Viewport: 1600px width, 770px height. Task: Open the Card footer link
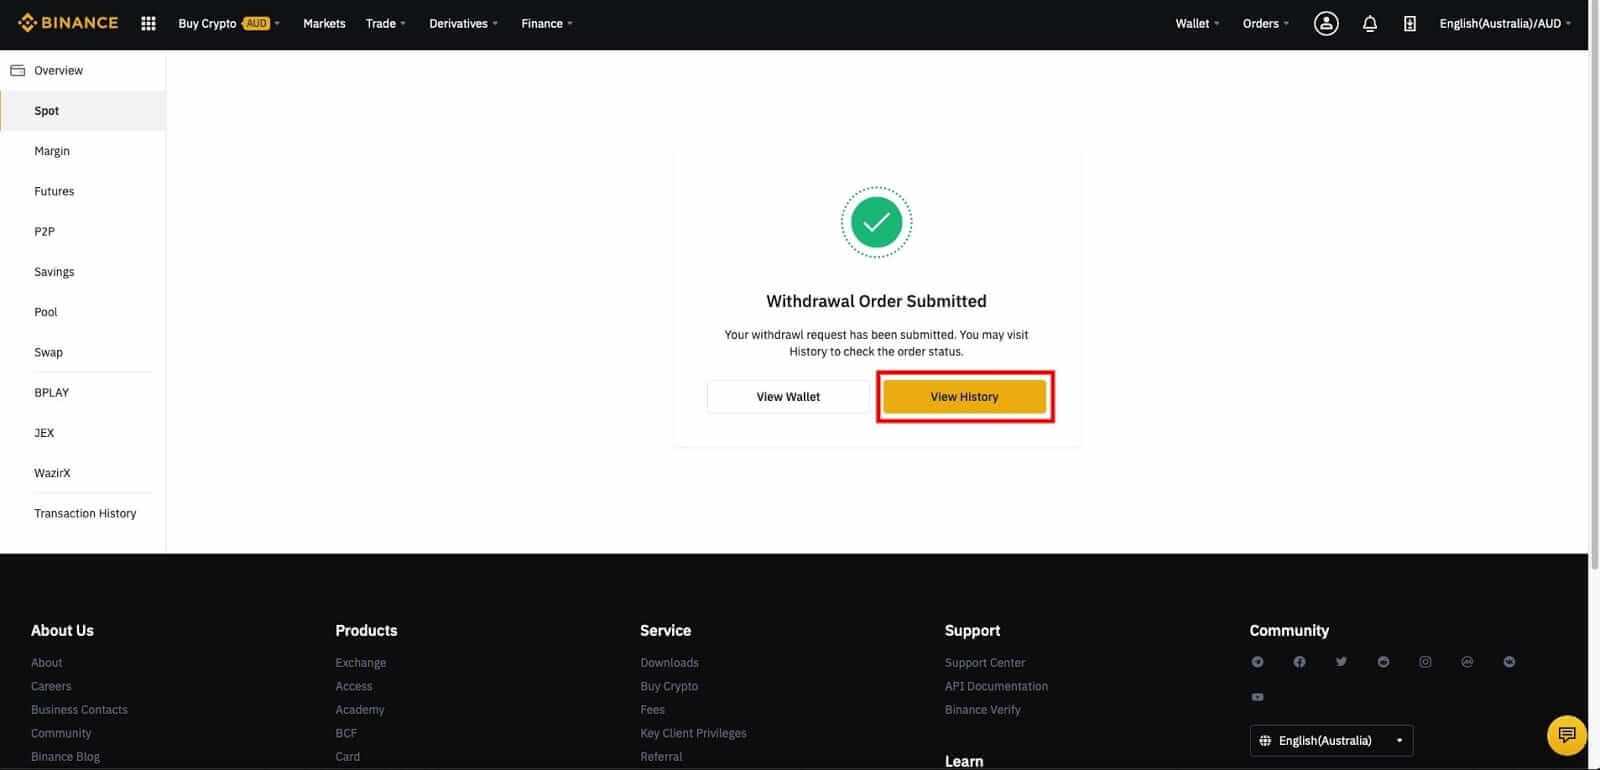point(348,757)
